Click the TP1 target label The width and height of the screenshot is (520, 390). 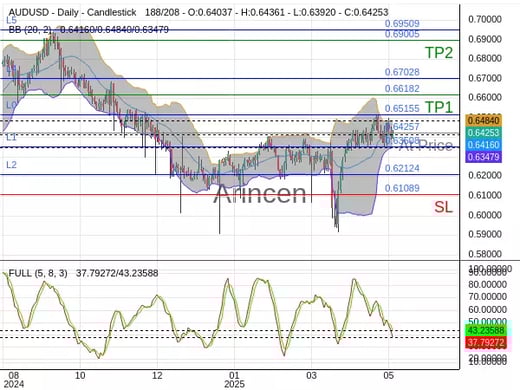coord(439,107)
